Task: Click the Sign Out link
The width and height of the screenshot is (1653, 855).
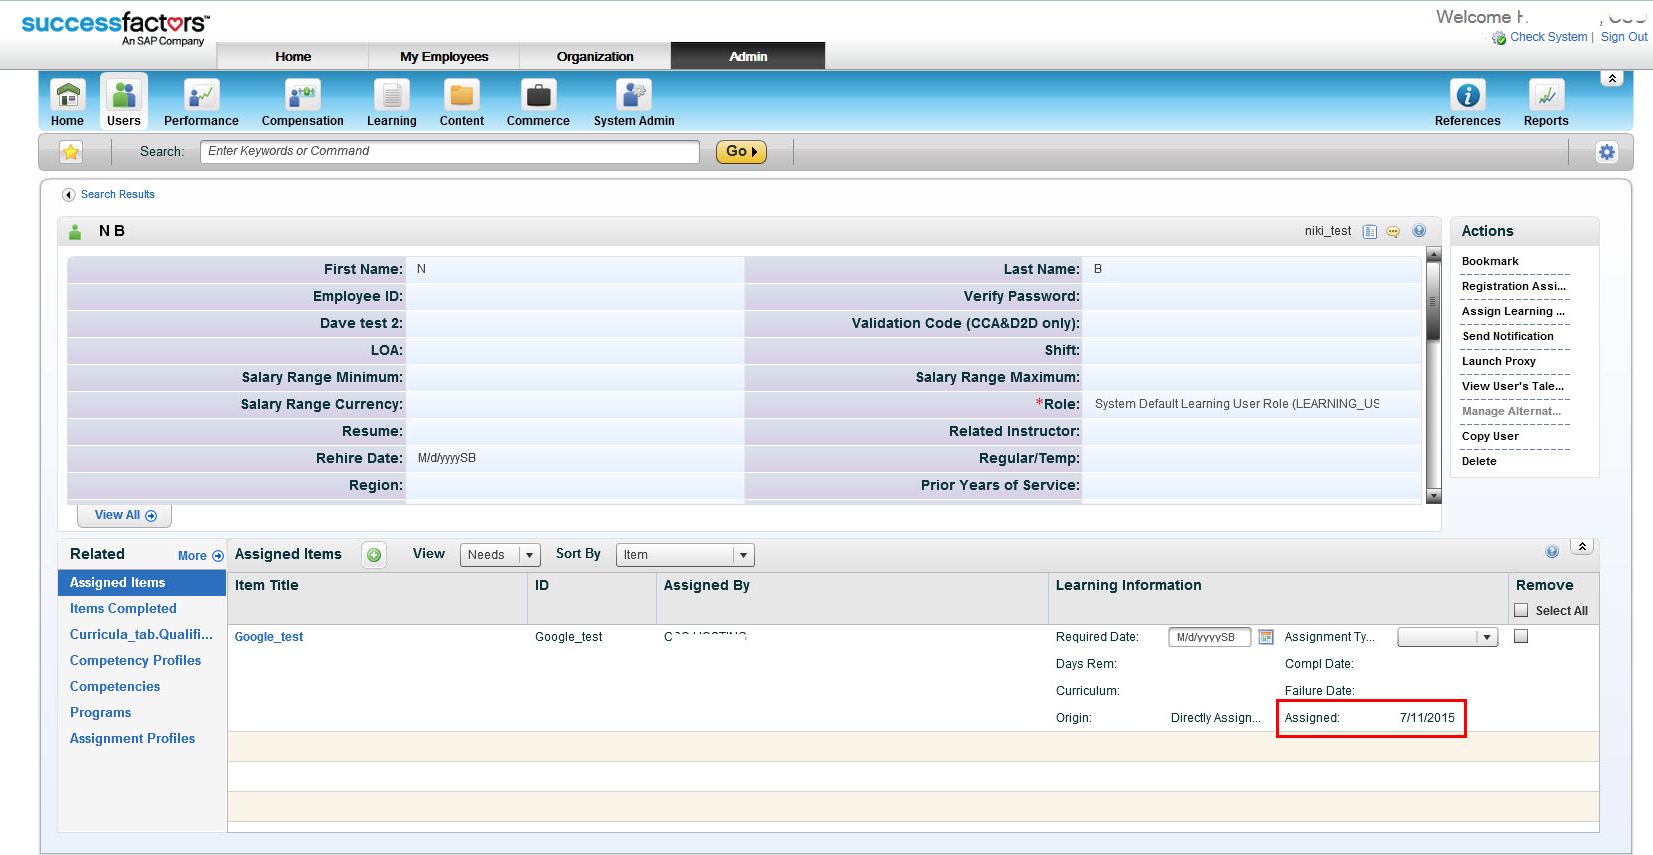Action: coord(1624,37)
